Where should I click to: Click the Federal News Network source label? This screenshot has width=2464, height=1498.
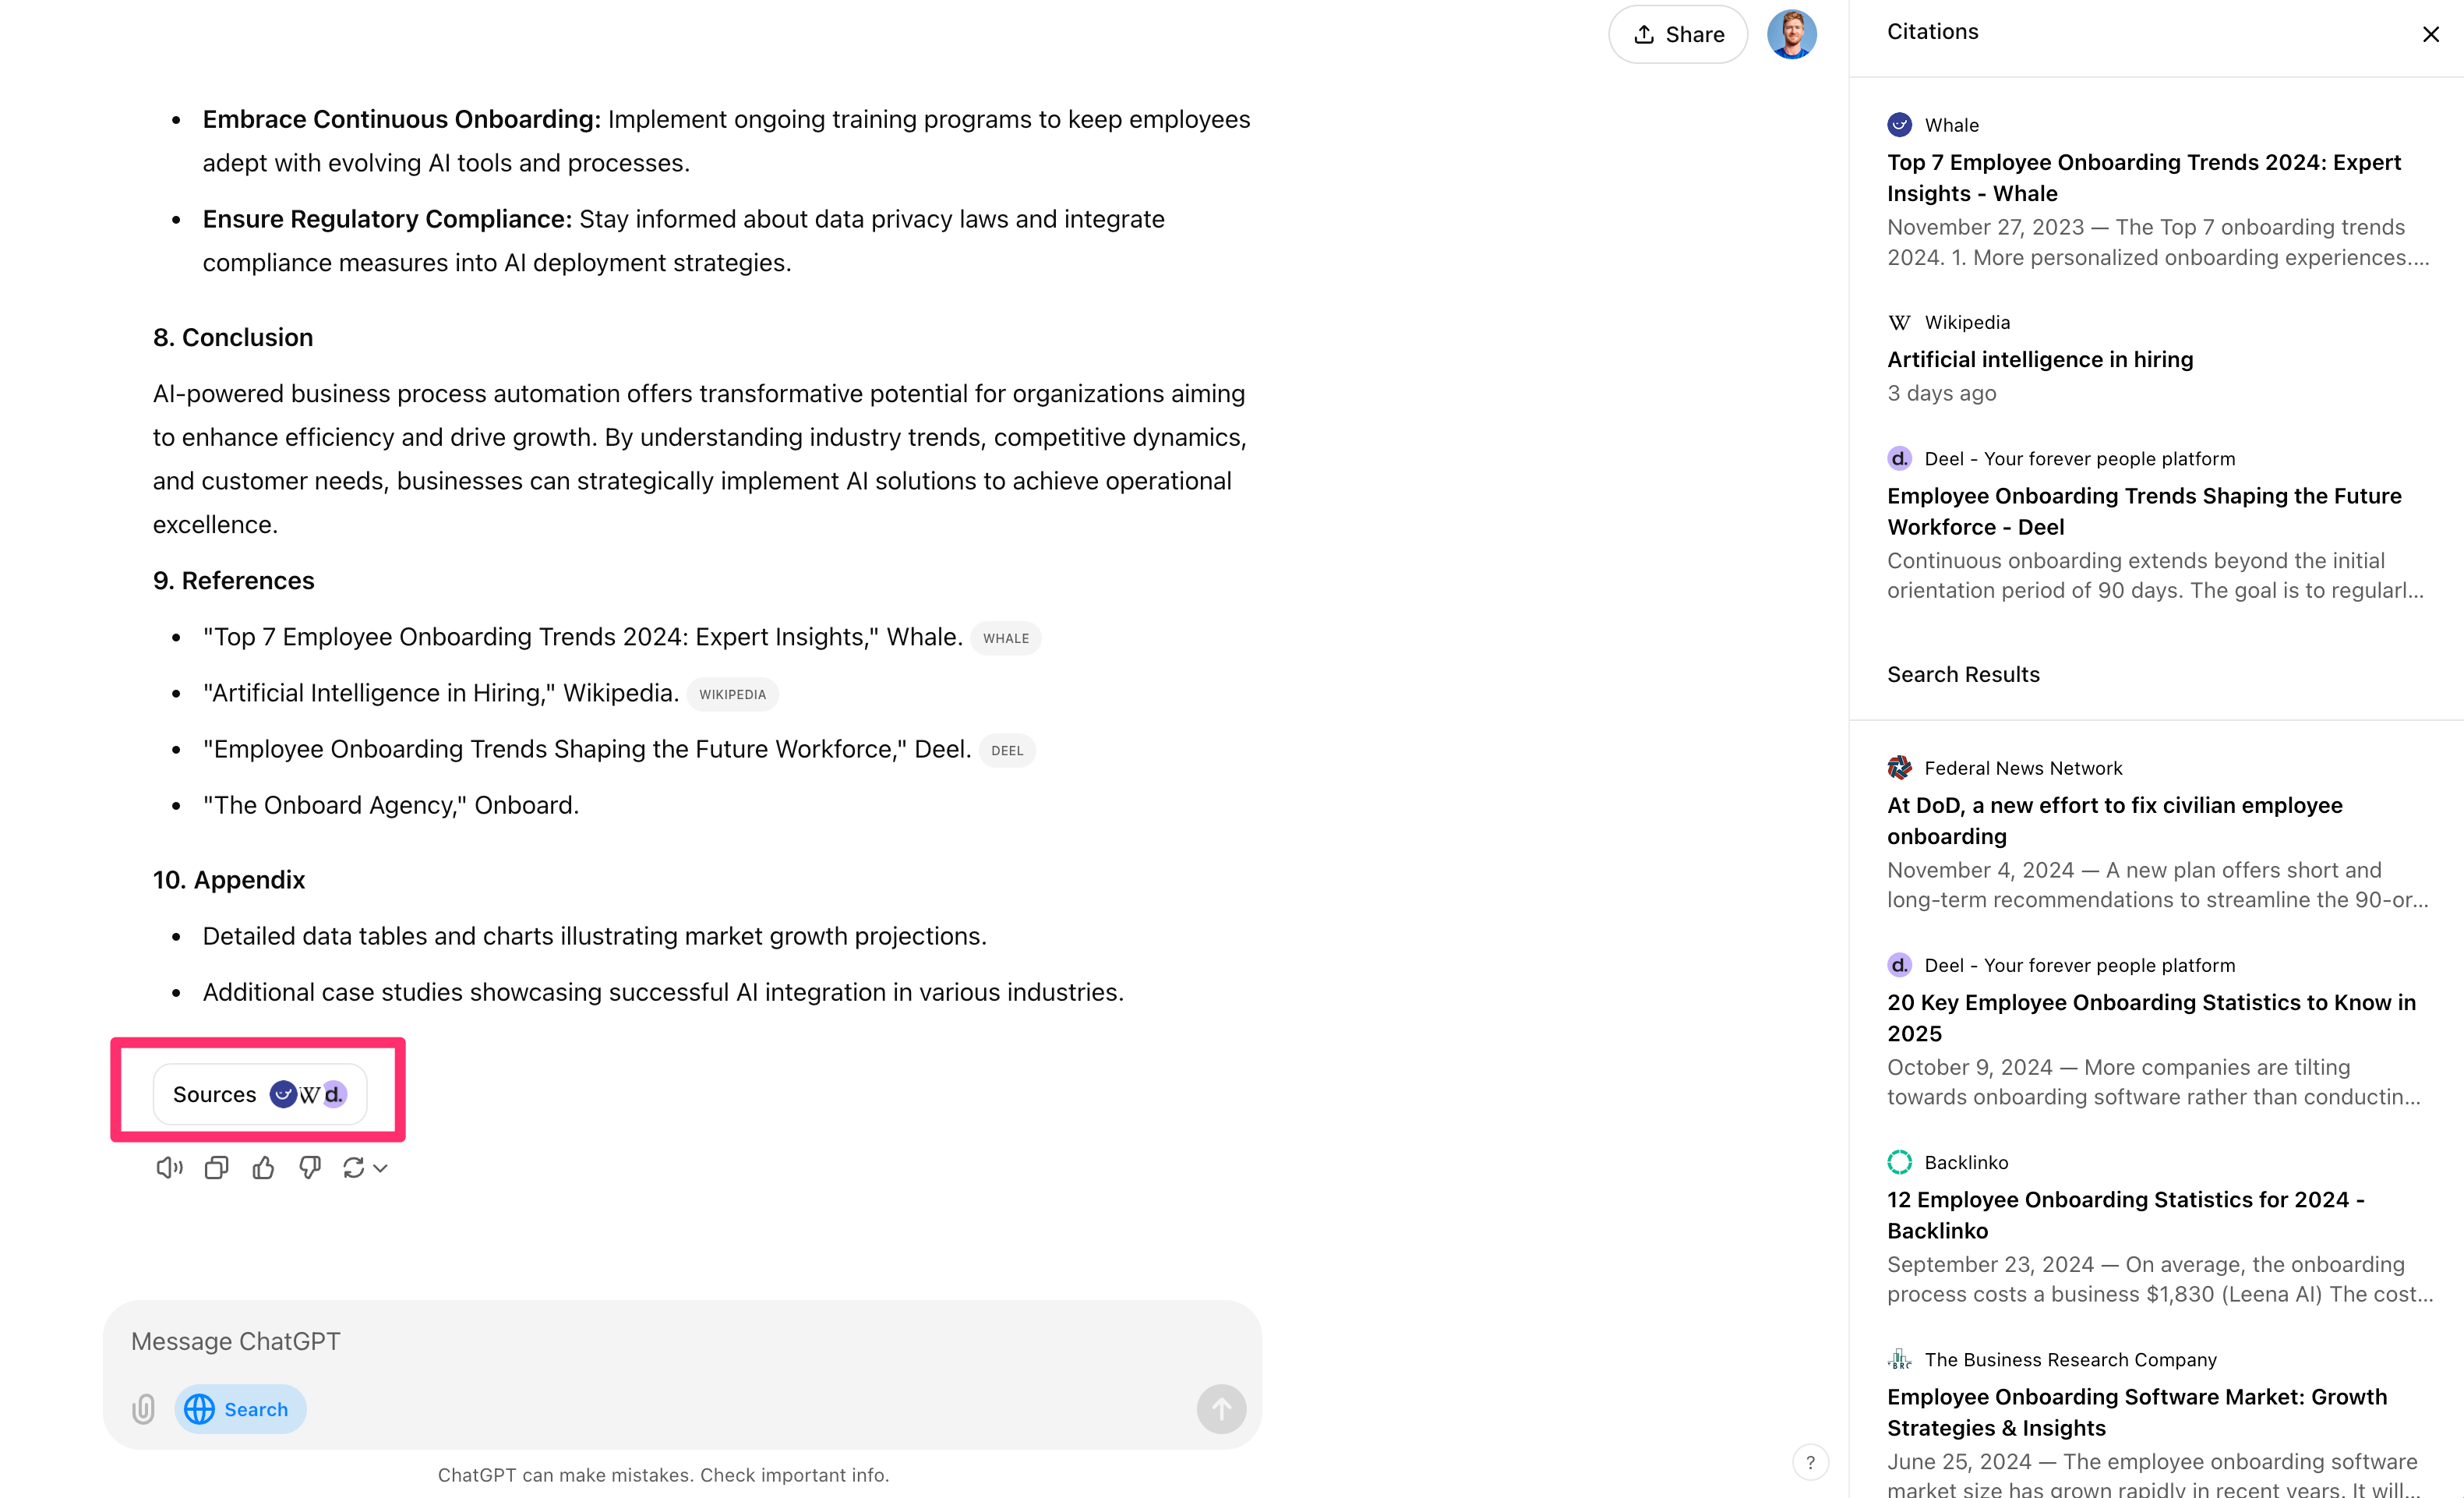point(2023,768)
